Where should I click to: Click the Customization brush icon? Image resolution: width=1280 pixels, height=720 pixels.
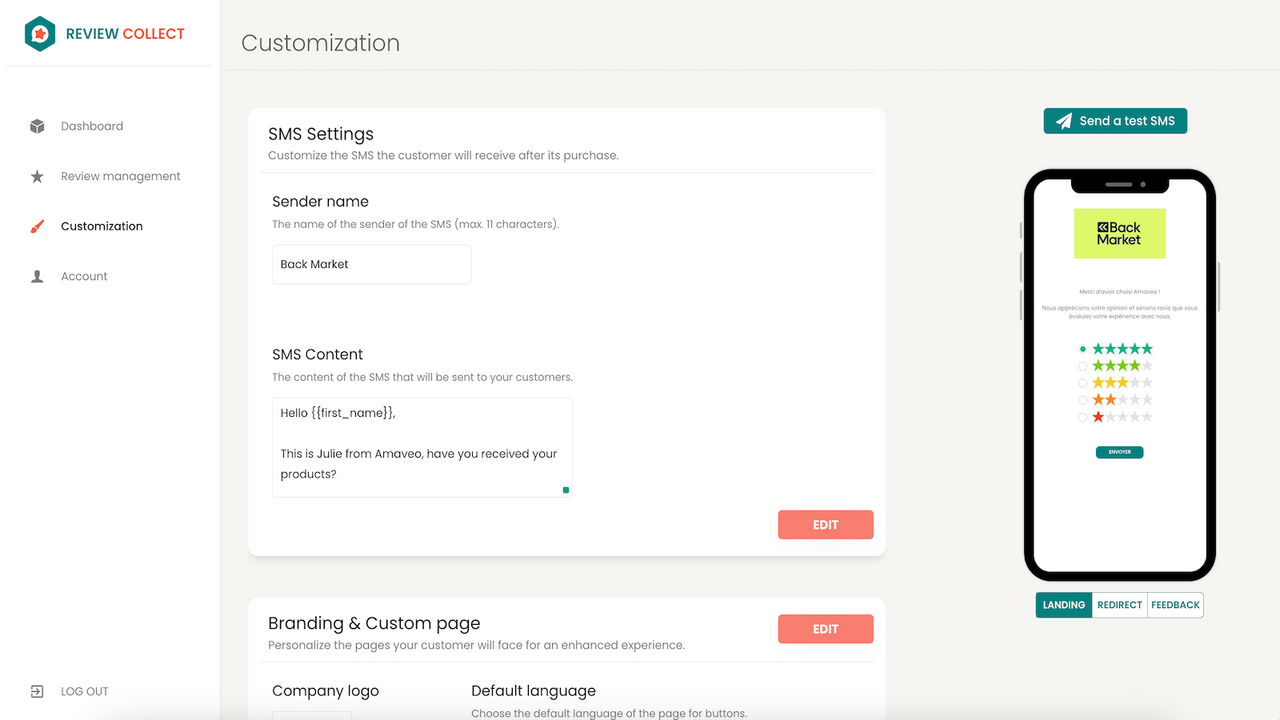tap(37, 226)
